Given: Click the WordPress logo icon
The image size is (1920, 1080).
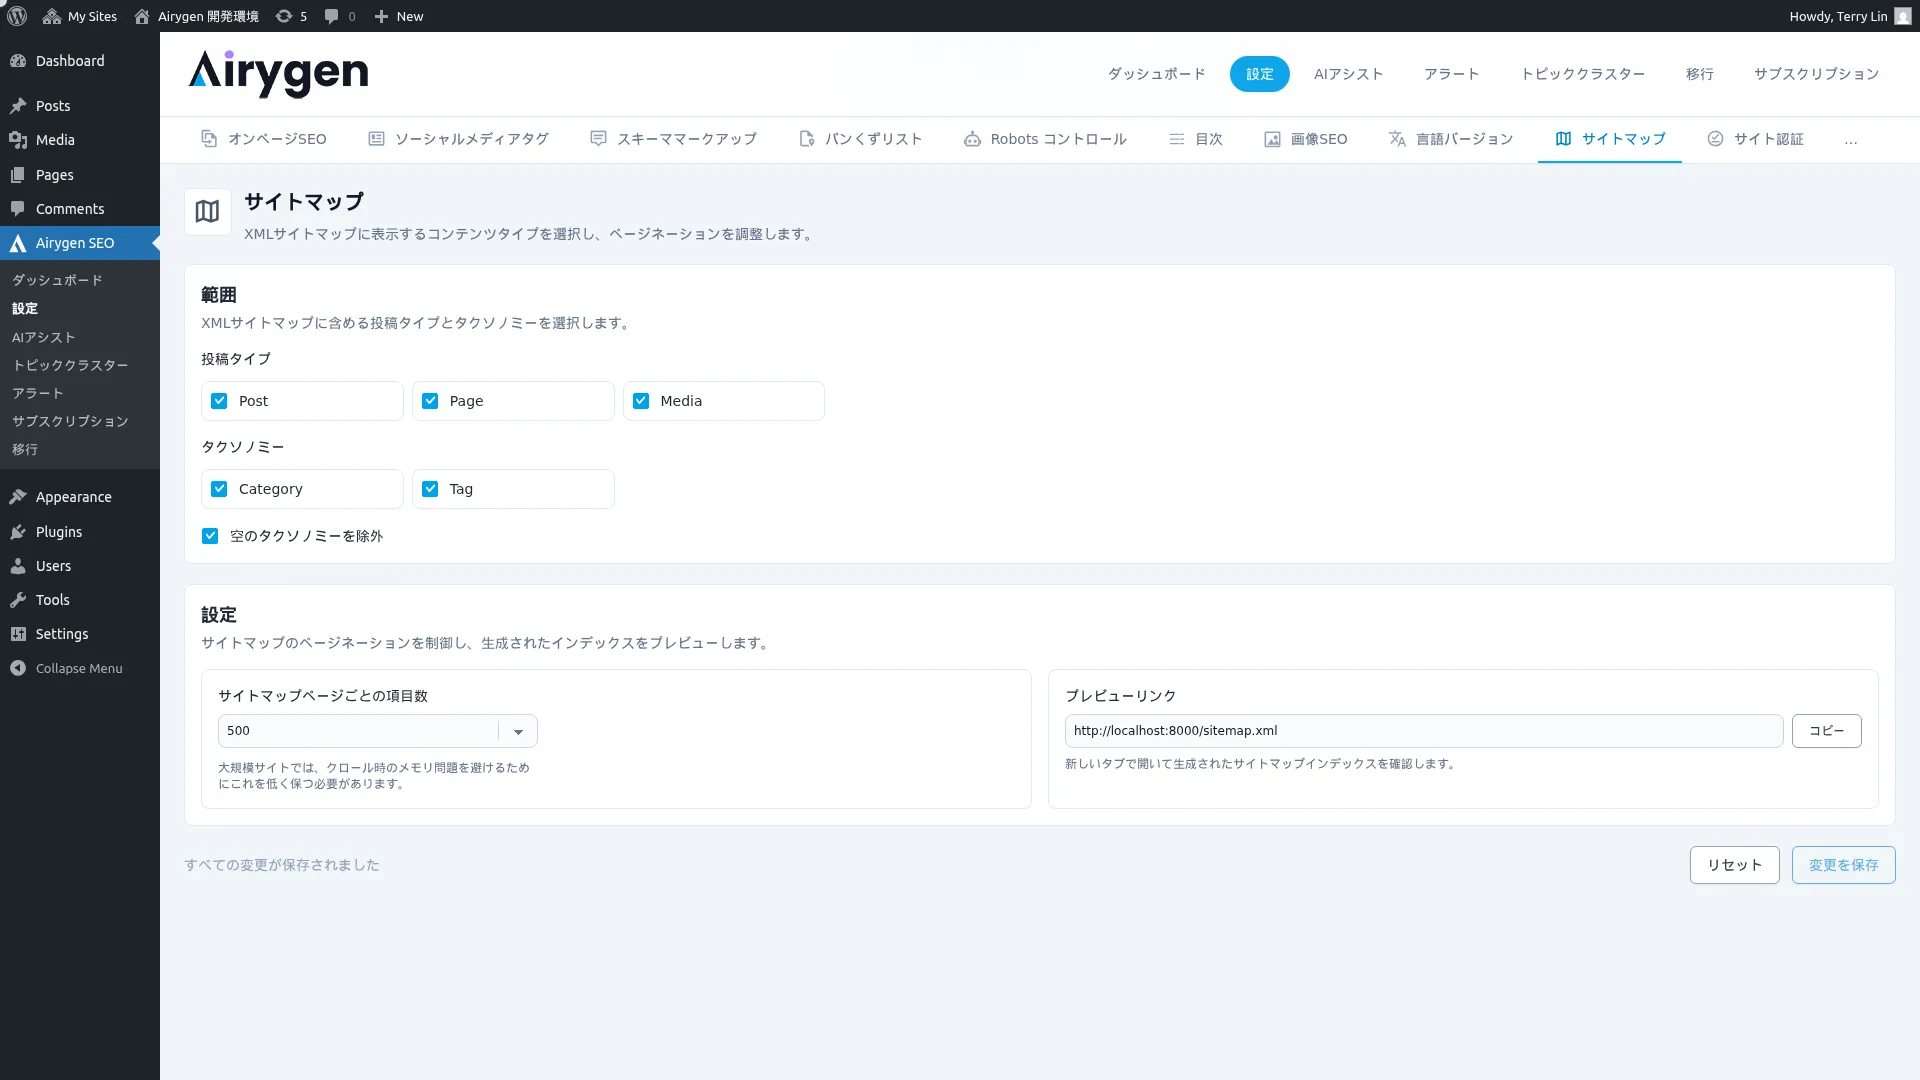Looking at the screenshot, I should [17, 16].
